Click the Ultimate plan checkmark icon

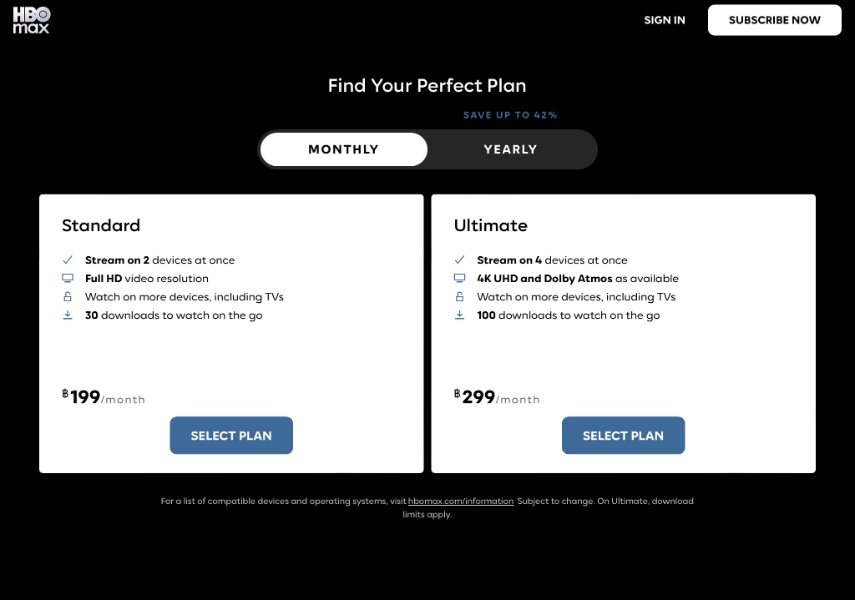click(x=460, y=260)
